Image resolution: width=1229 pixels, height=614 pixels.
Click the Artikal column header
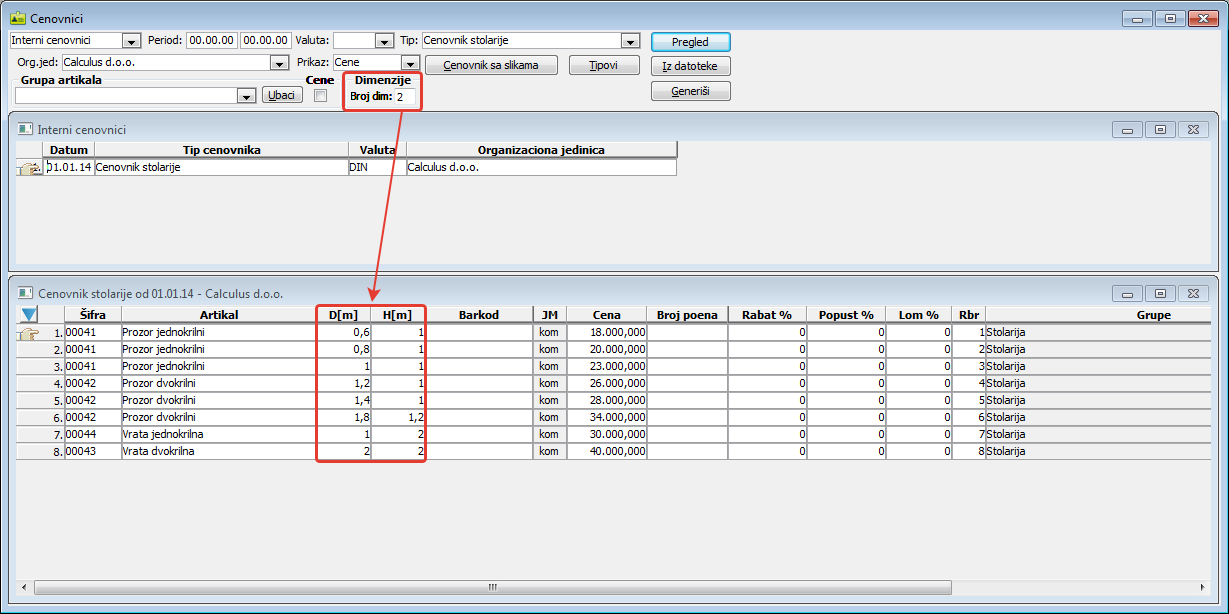coord(218,315)
